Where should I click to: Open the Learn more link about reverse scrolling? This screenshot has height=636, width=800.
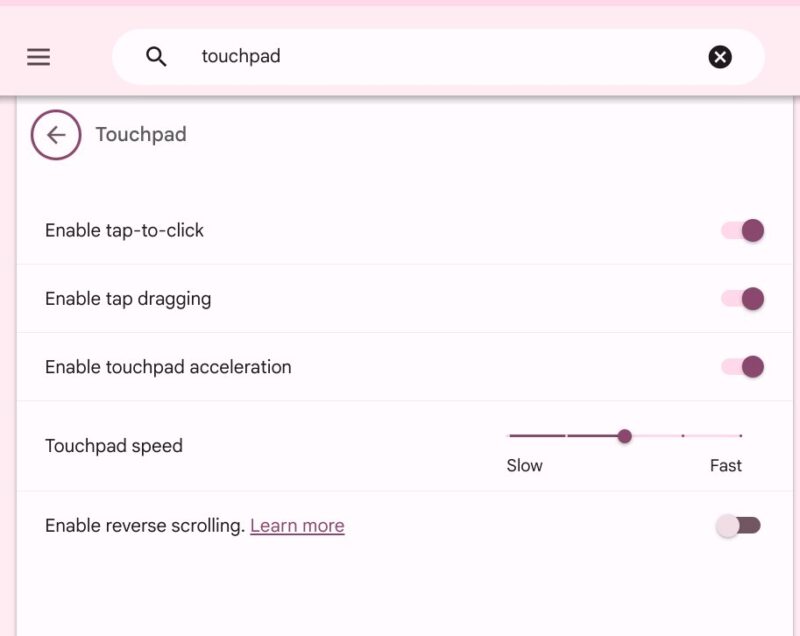297,525
